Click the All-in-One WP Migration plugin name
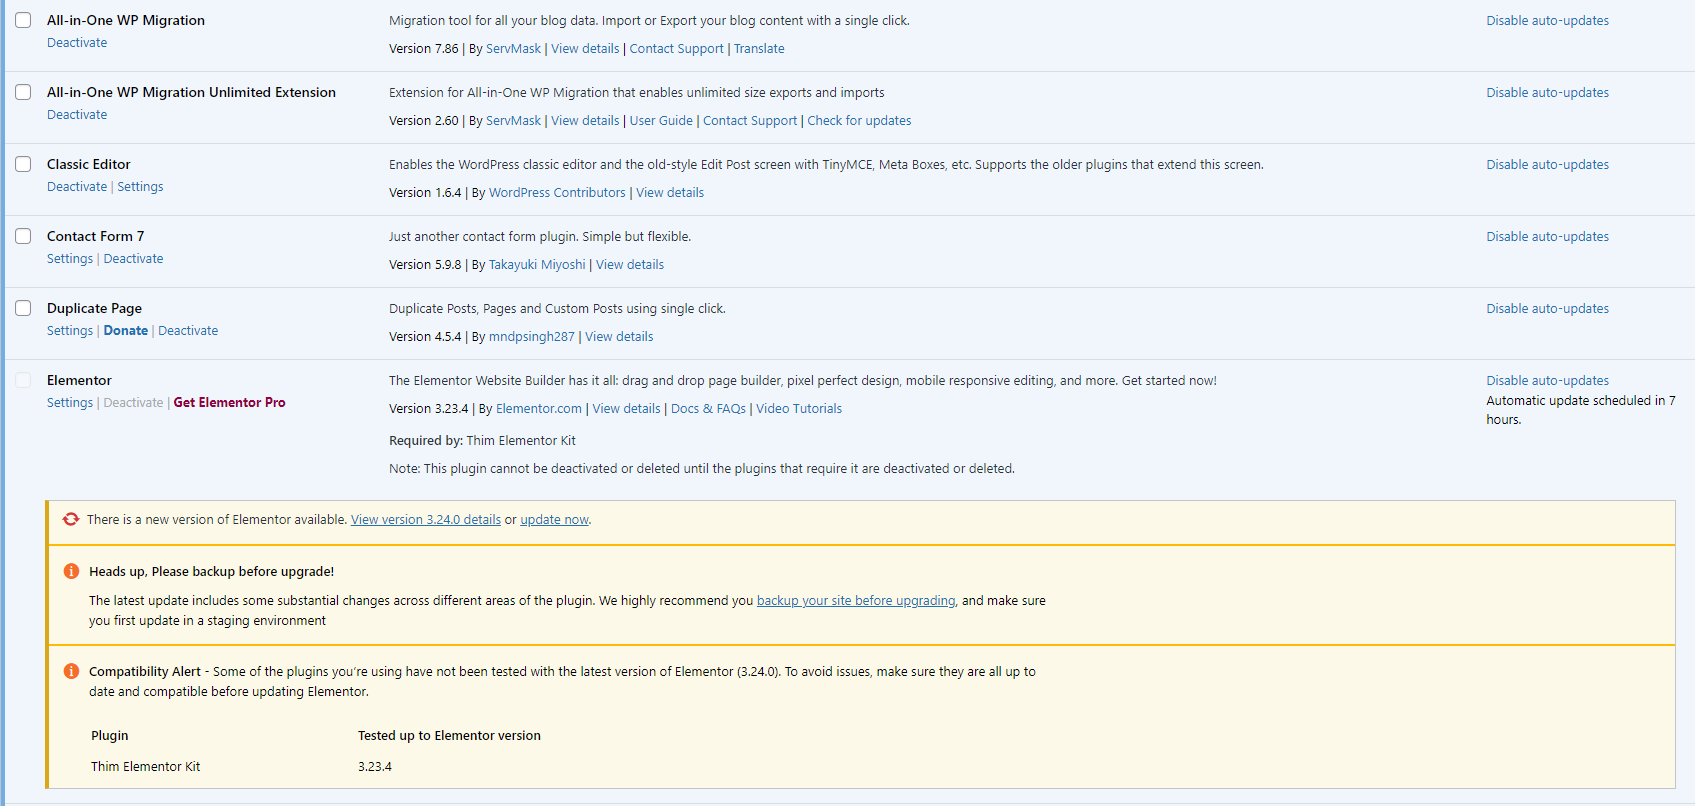The height and width of the screenshot is (806, 1695). click(126, 21)
